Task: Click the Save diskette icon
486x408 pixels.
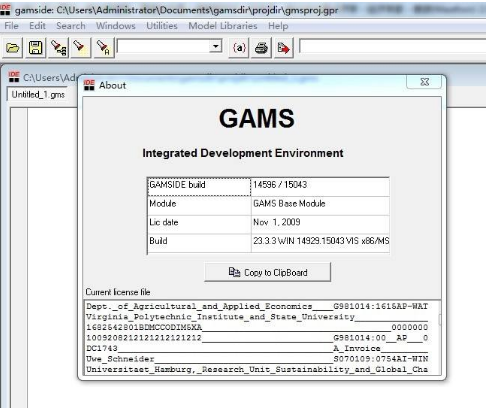Action: click(x=35, y=48)
